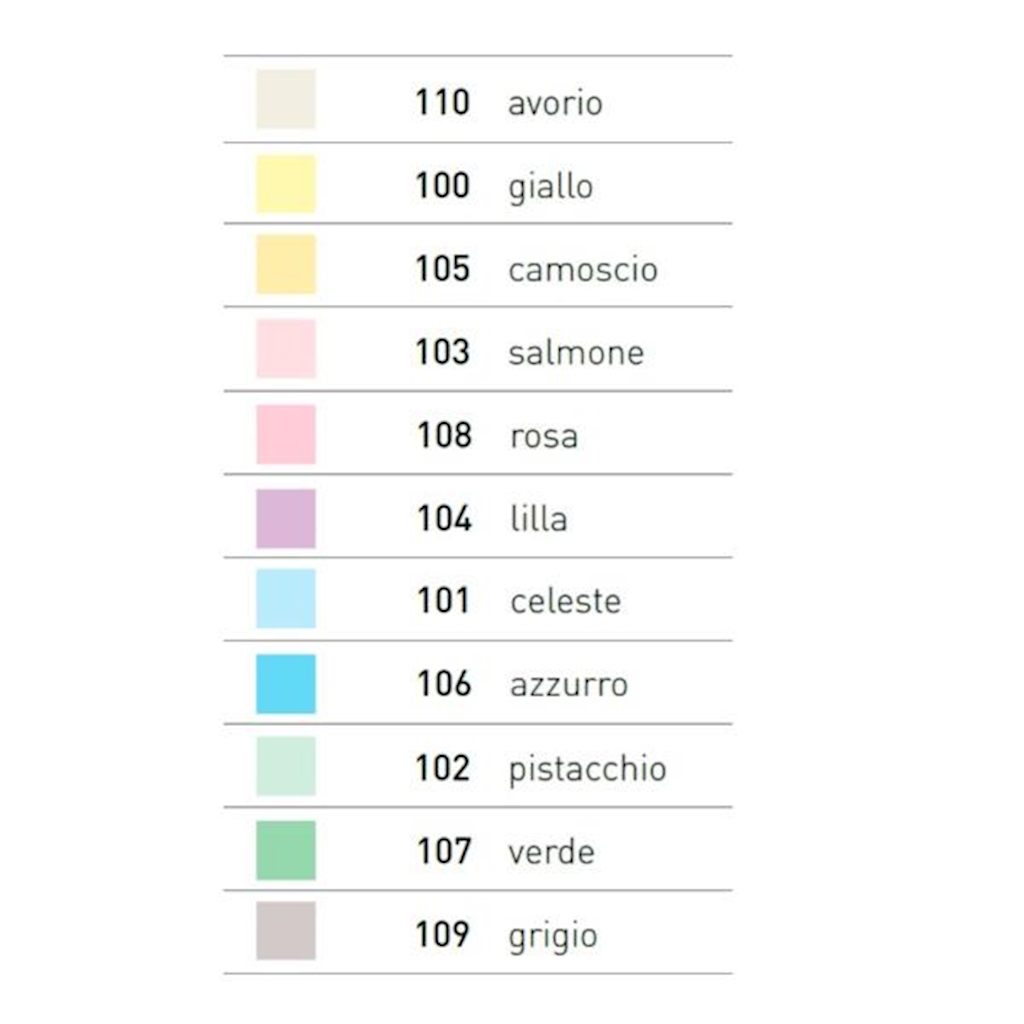
Task: Select the grigio gray swatch
Action: tap(286, 931)
